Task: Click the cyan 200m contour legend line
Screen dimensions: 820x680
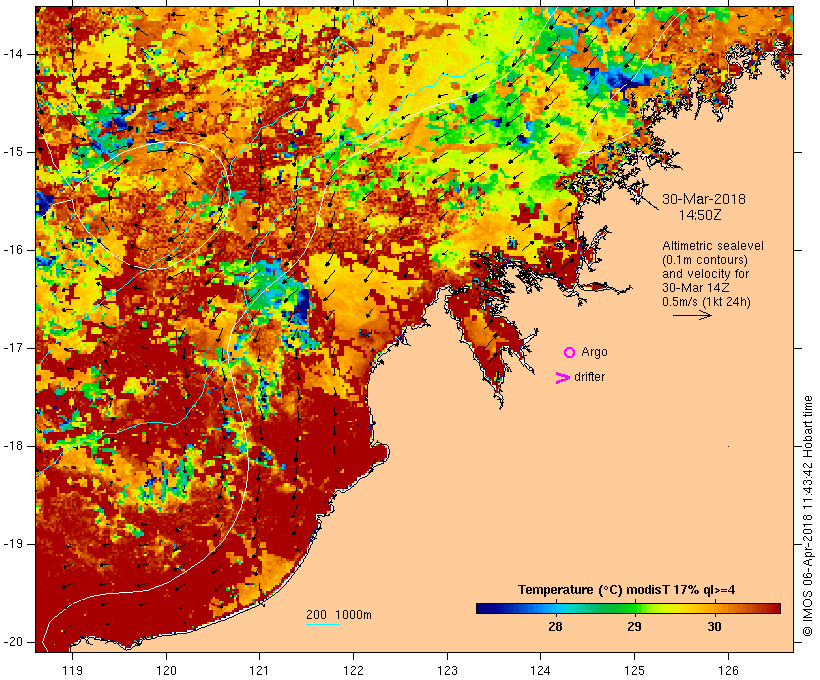Action: tap(323, 624)
